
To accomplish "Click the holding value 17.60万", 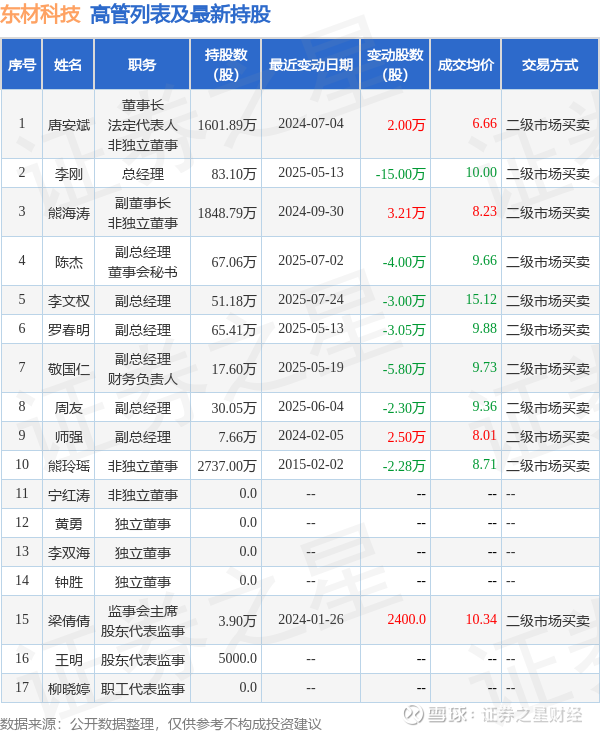I will coord(234,369).
